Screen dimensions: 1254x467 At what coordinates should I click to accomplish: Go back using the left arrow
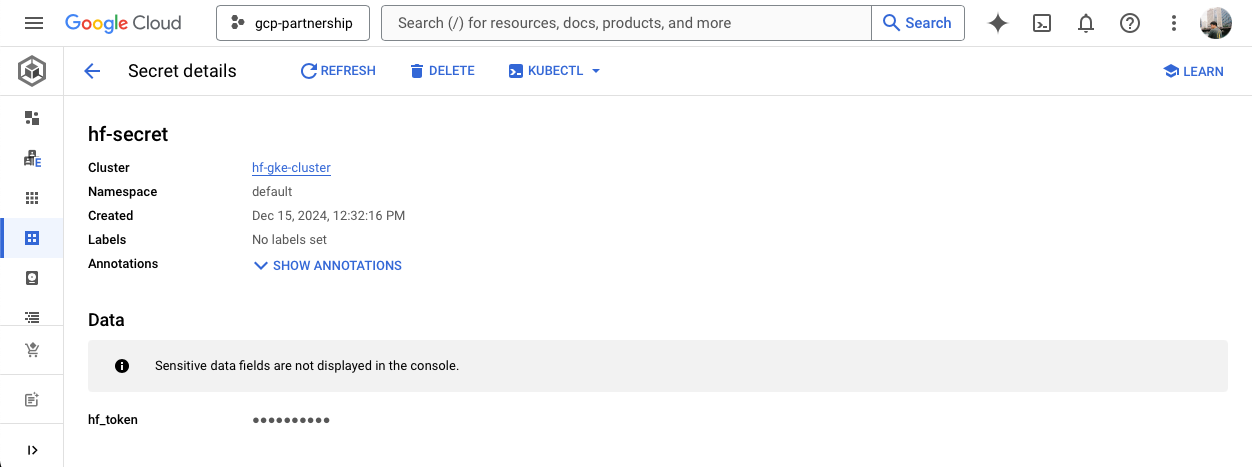tap(92, 71)
